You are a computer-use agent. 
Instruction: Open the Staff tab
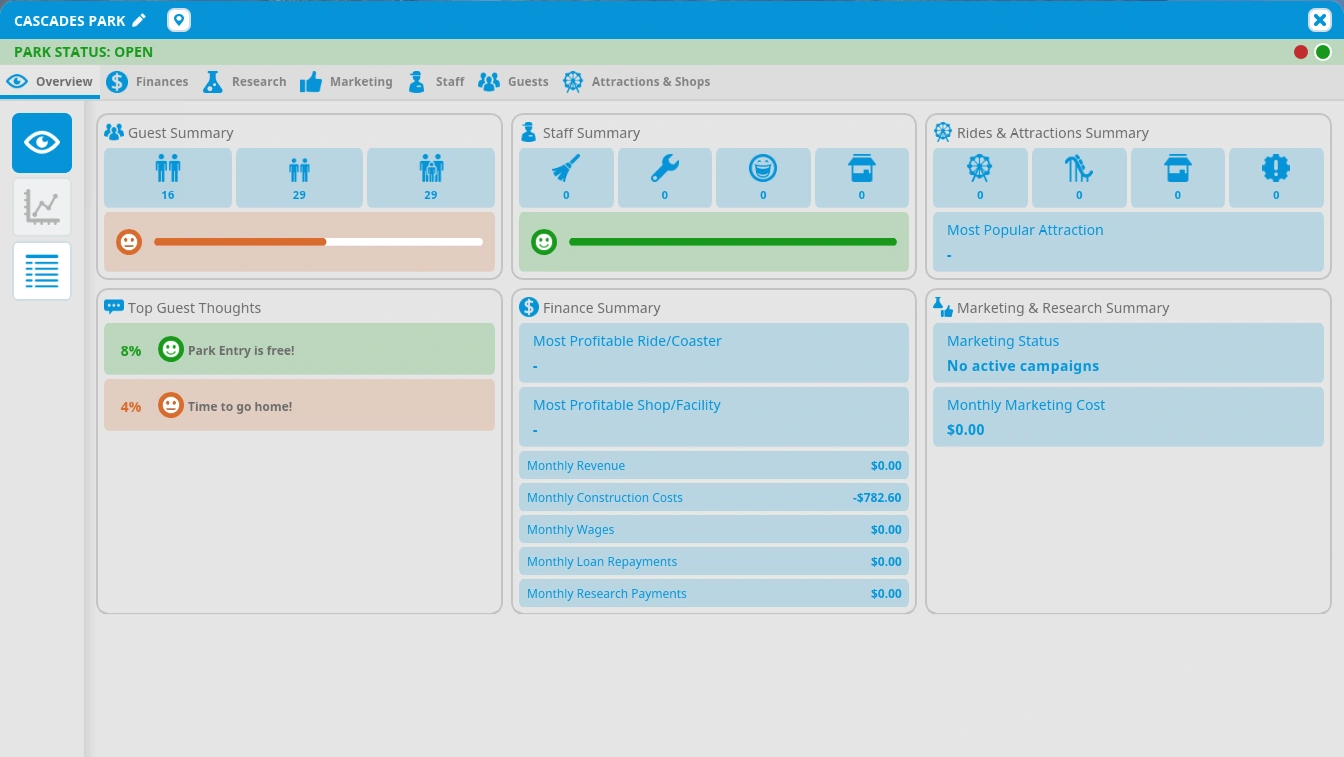click(x=436, y=82)
